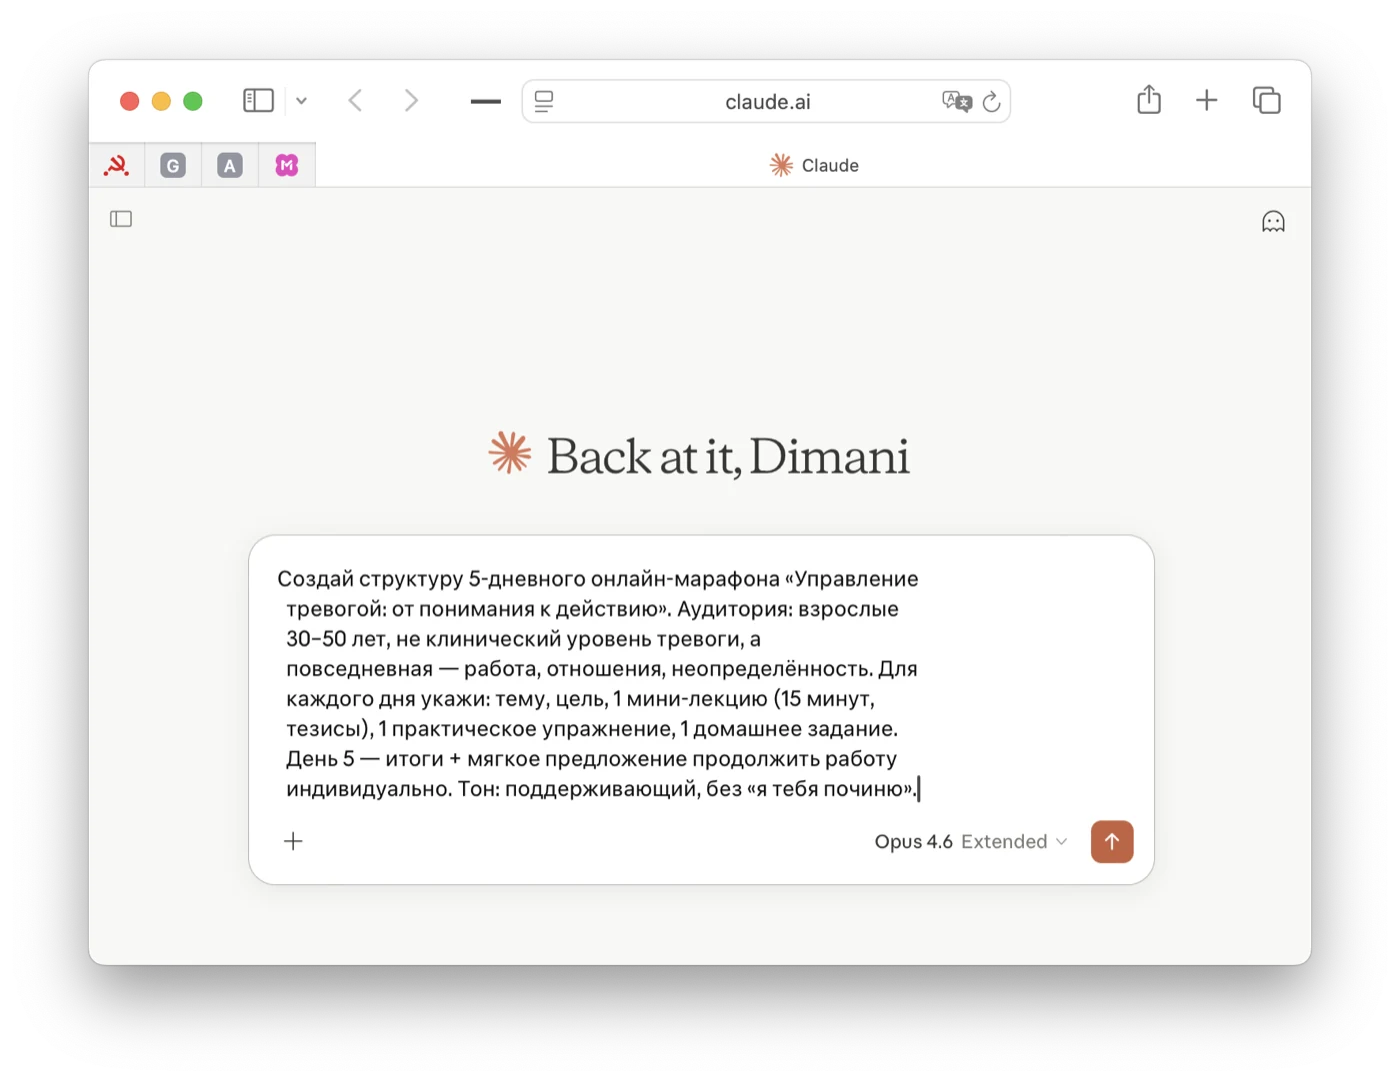Screen dimensions: 1400x1082
Task: Open the Opus 4.6 Extended model selector
Action: click(x=970, y=842)
